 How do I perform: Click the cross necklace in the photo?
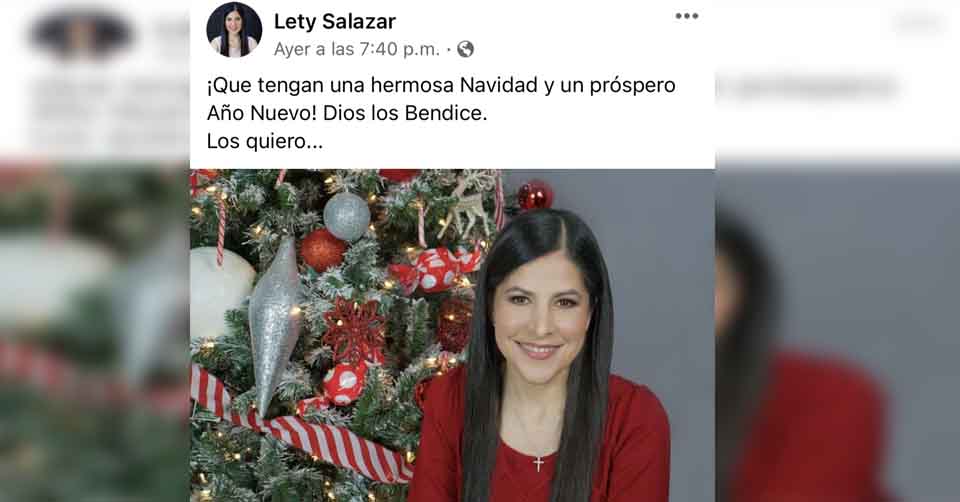(x=538, y=463)
